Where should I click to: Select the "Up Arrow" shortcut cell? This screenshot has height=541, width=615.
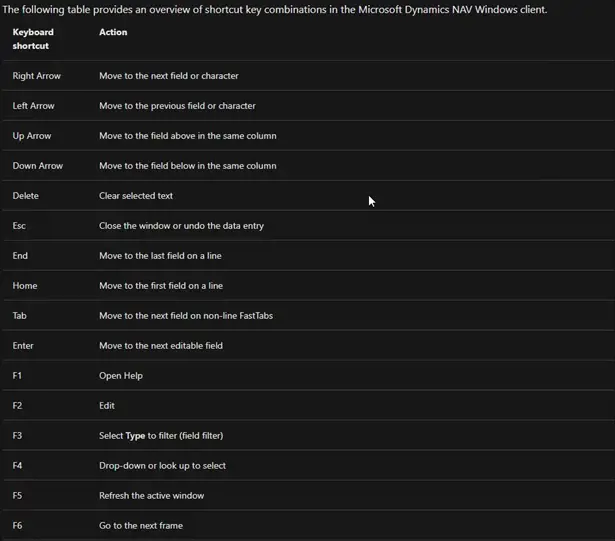click(x=32, y=136)
